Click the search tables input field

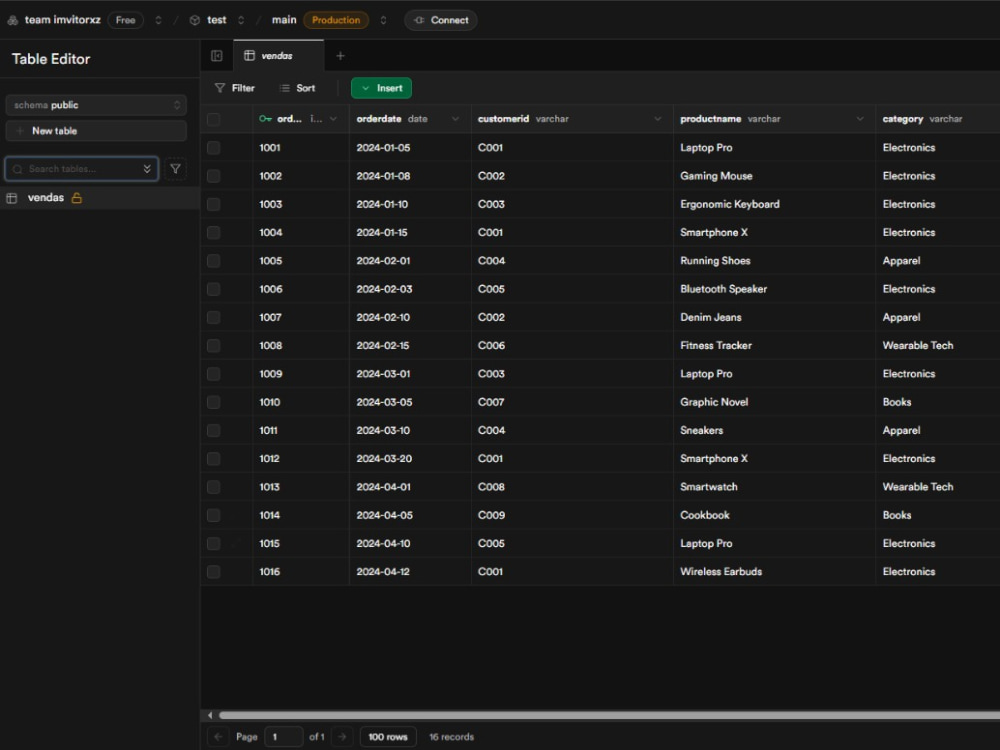click(x=82, y=169)
